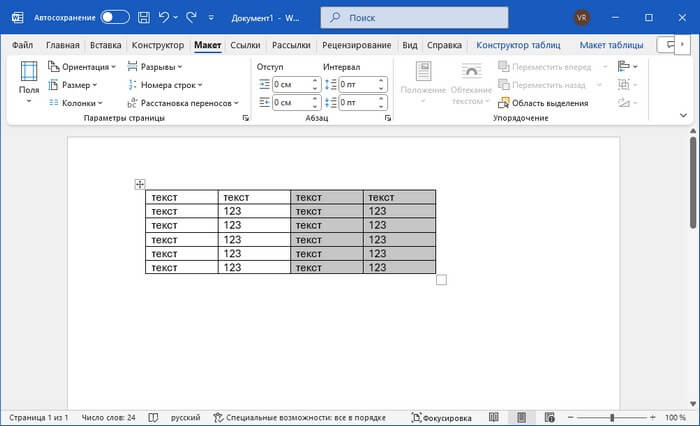Screen dimensions: 700x426
Task: Open the Абзац paragraph settings dialog launcher
Action: point(388,118)
